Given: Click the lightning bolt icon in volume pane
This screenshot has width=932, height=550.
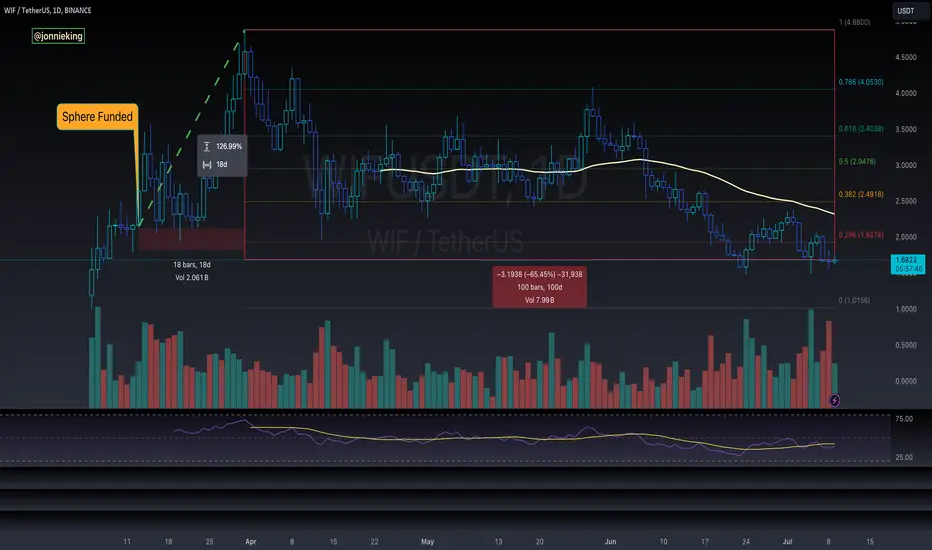Looking at the screenshot, I should coord(835,400).
